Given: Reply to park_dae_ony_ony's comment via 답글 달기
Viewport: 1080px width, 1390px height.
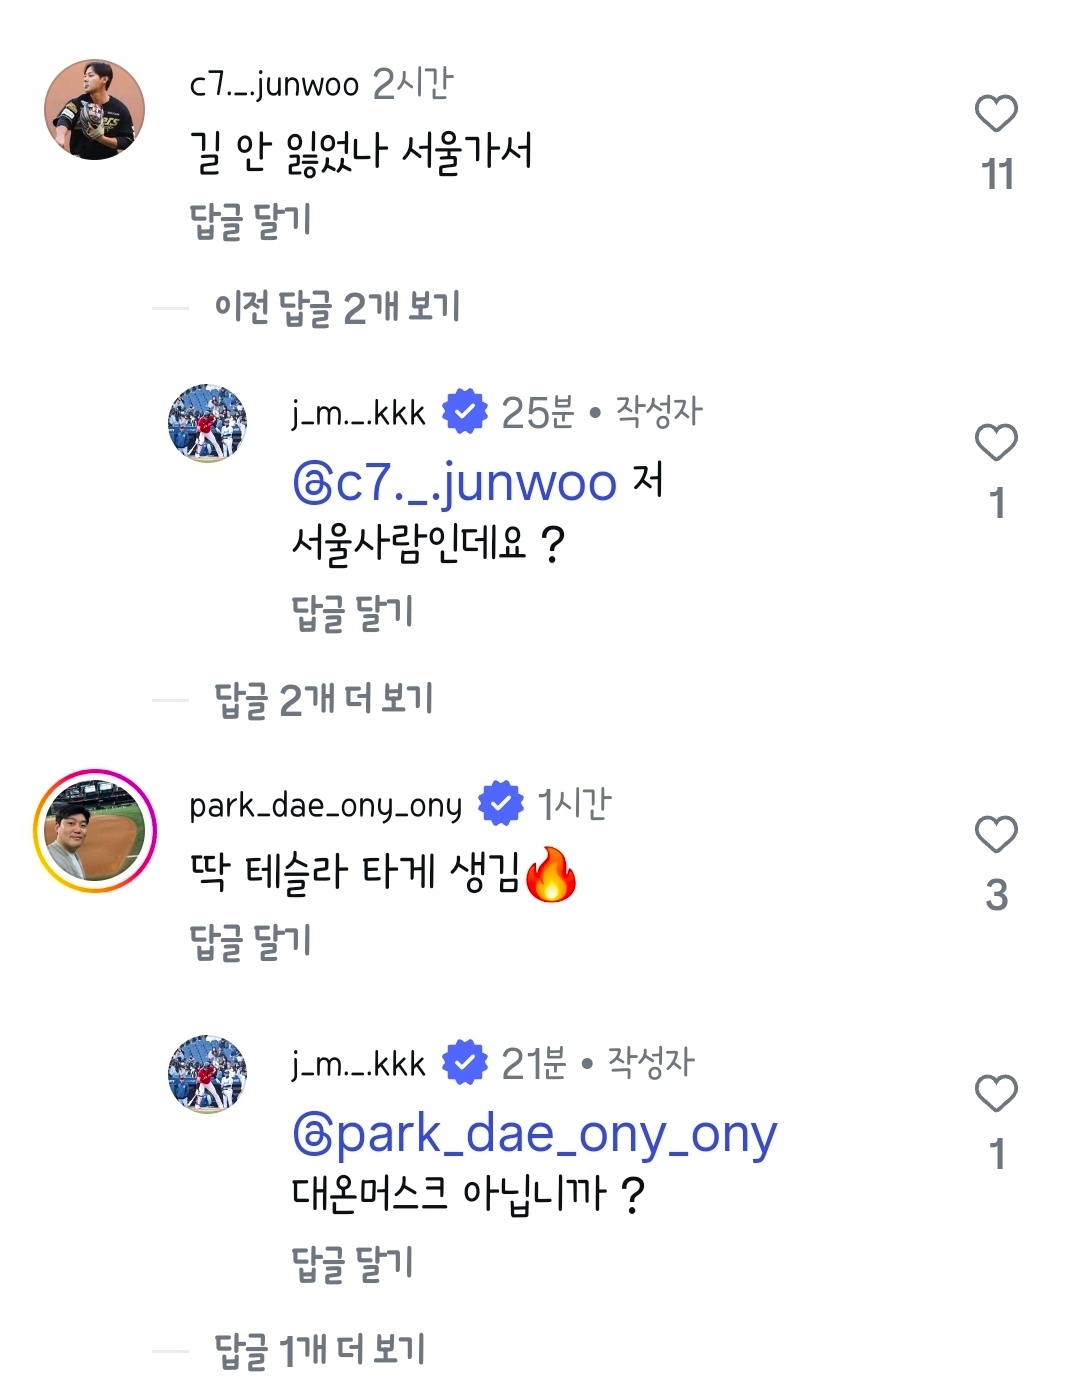Looking at the screenshot, I should [x=250, y=941].
